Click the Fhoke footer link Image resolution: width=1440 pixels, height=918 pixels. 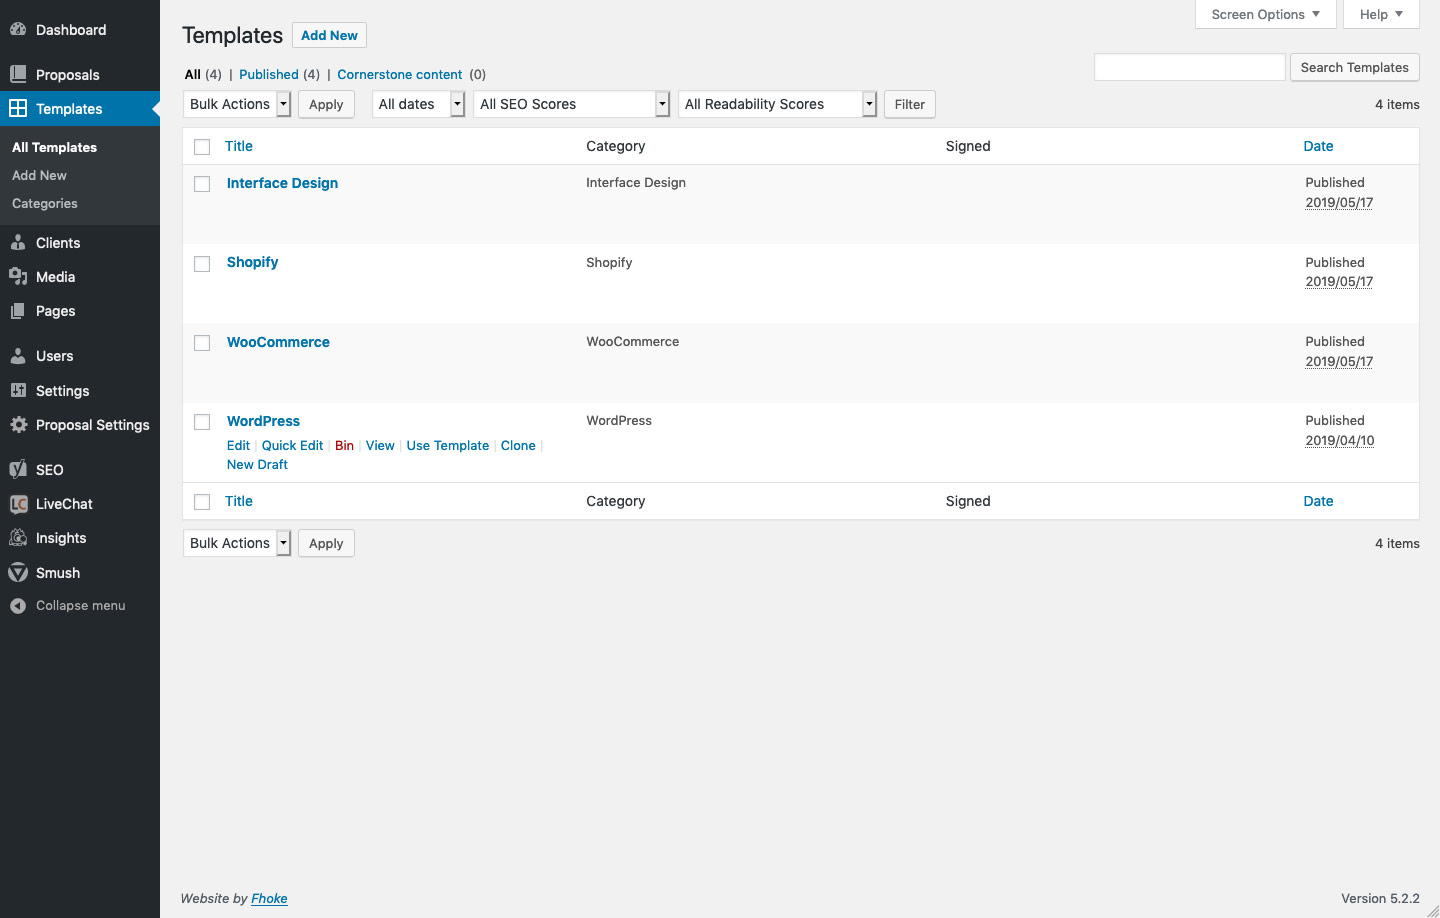pos(269,898)
